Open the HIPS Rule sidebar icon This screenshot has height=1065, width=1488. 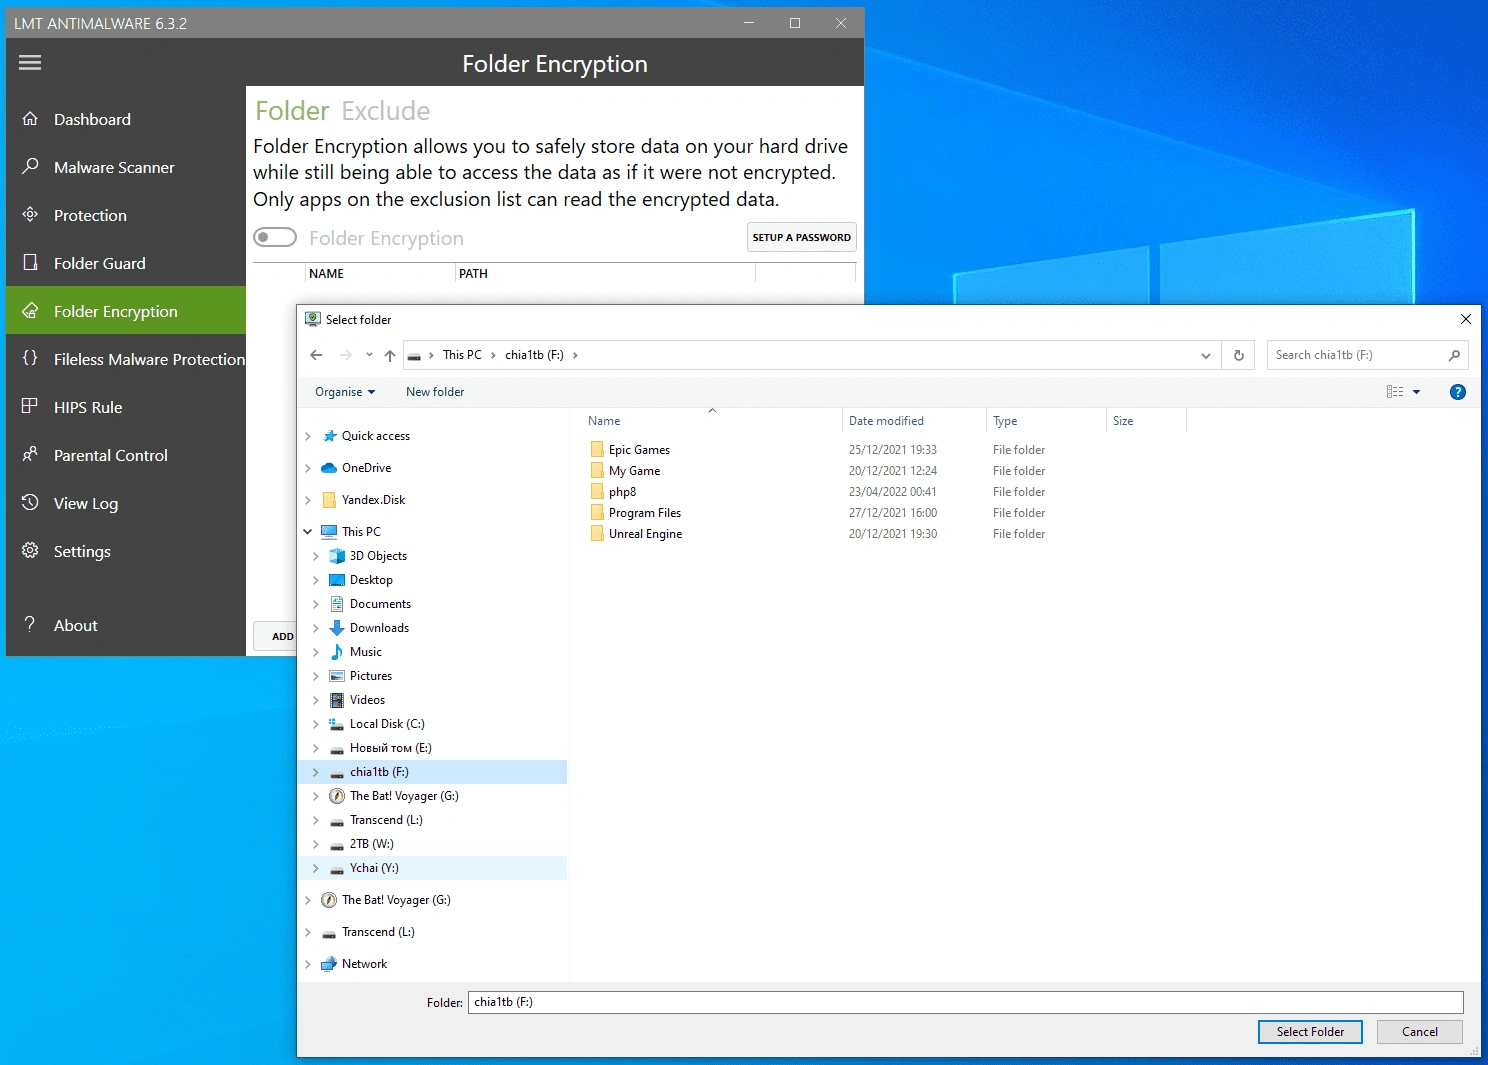[31, 406]
